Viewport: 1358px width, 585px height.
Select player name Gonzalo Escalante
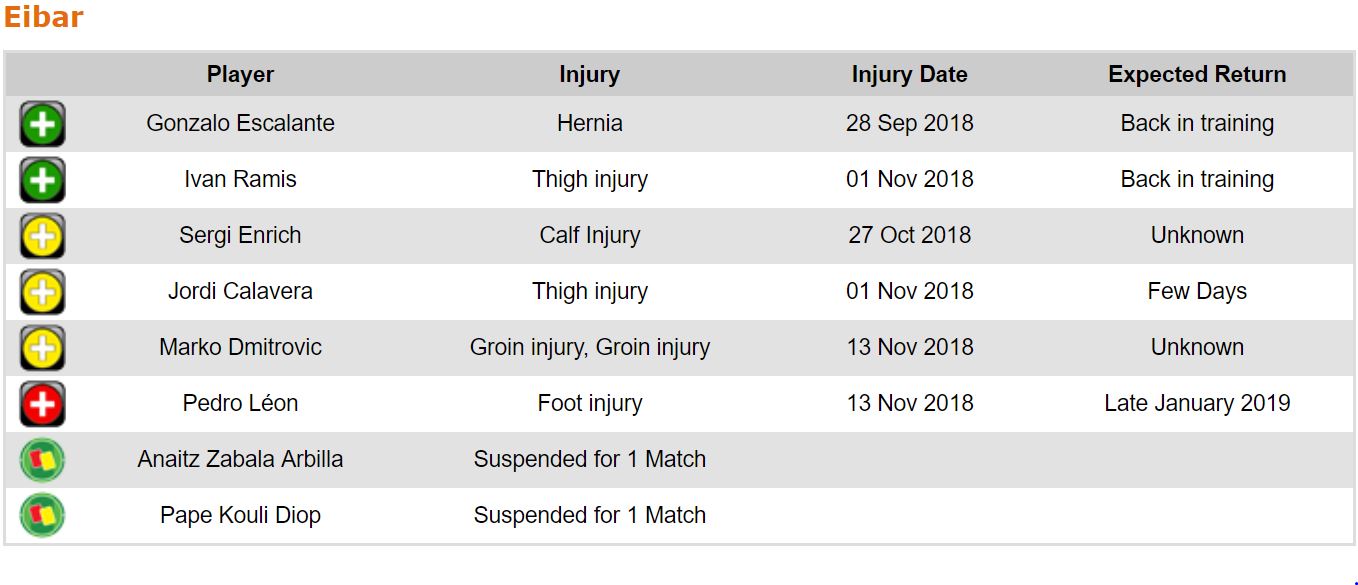240,123
